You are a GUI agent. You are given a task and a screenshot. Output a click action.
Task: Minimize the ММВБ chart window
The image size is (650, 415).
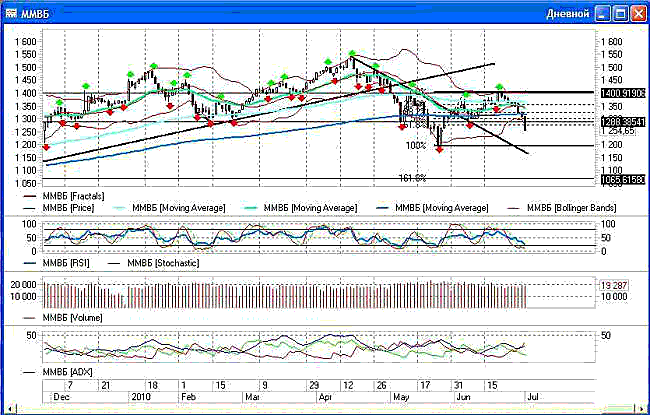pyautogui.click(x=602, y=14)
